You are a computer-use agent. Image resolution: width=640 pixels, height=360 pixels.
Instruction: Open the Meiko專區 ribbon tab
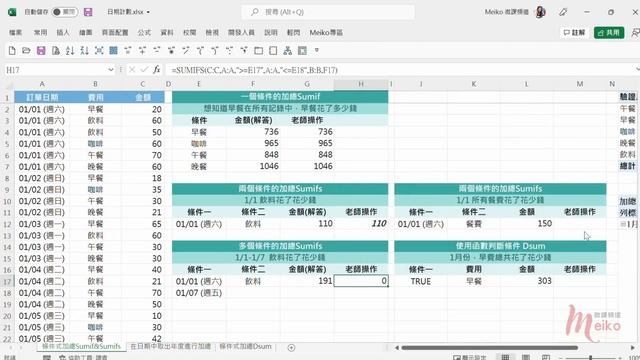coord(326,32)
